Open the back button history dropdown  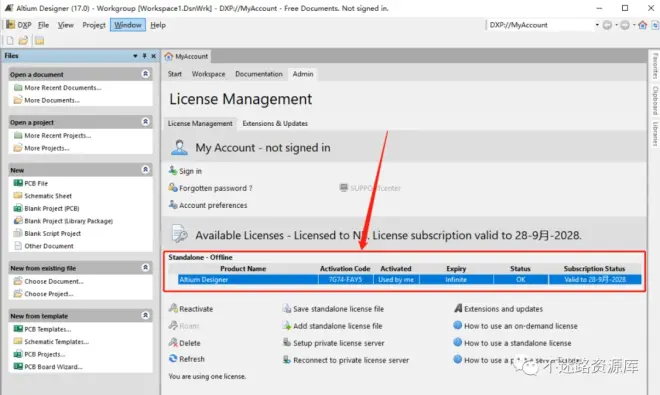(616, 25)
